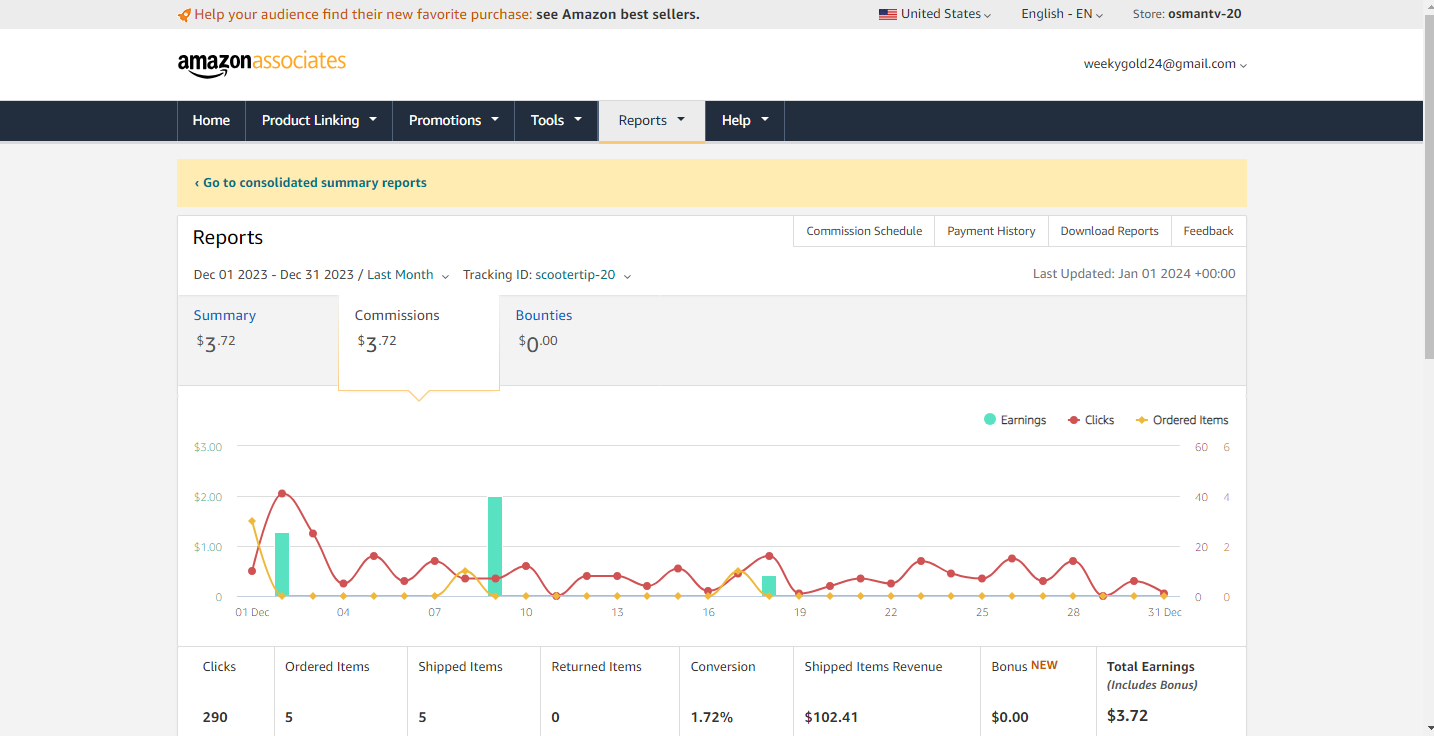Screen dimensions: 1434x736
Task: Click the Shipped Items column header
Action: (x=460, y=667)
